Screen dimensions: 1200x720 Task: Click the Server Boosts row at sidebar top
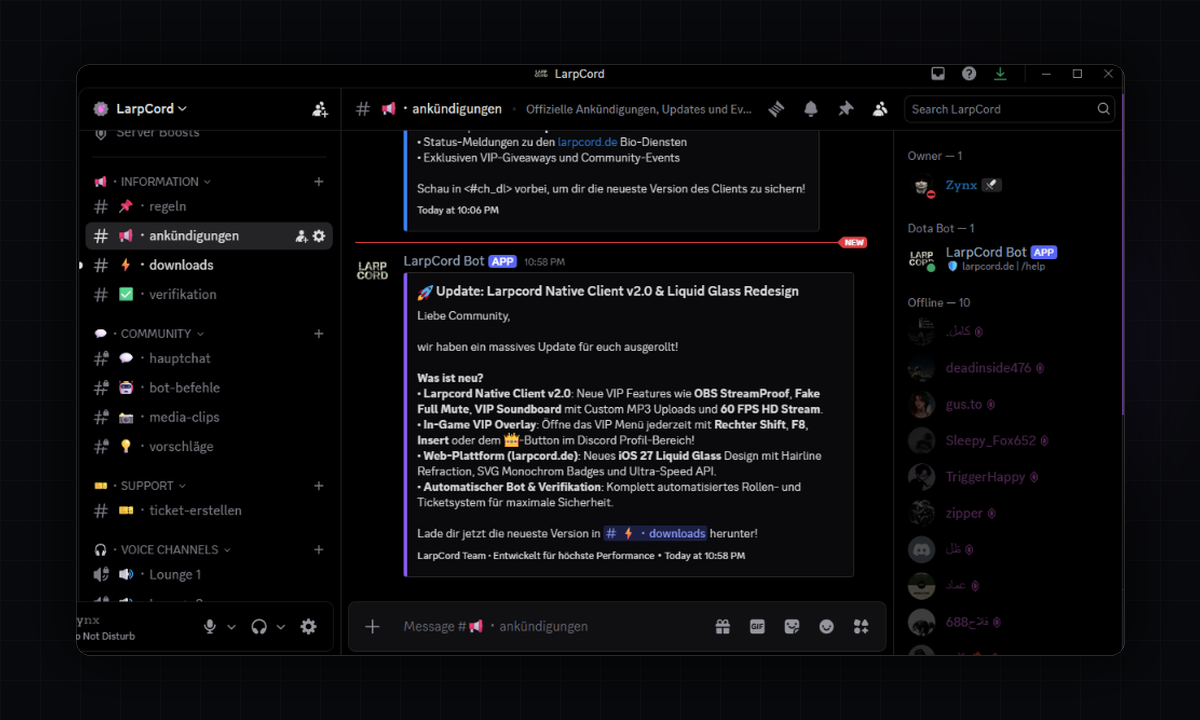pyautogui.click(x=158, y=133)
